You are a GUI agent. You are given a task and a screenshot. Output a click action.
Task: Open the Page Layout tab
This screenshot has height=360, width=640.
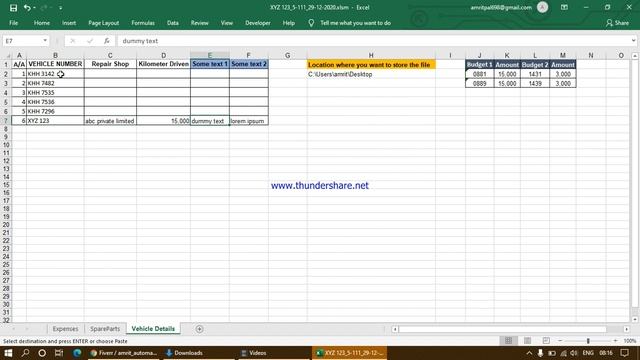click(x=104, y=23)
